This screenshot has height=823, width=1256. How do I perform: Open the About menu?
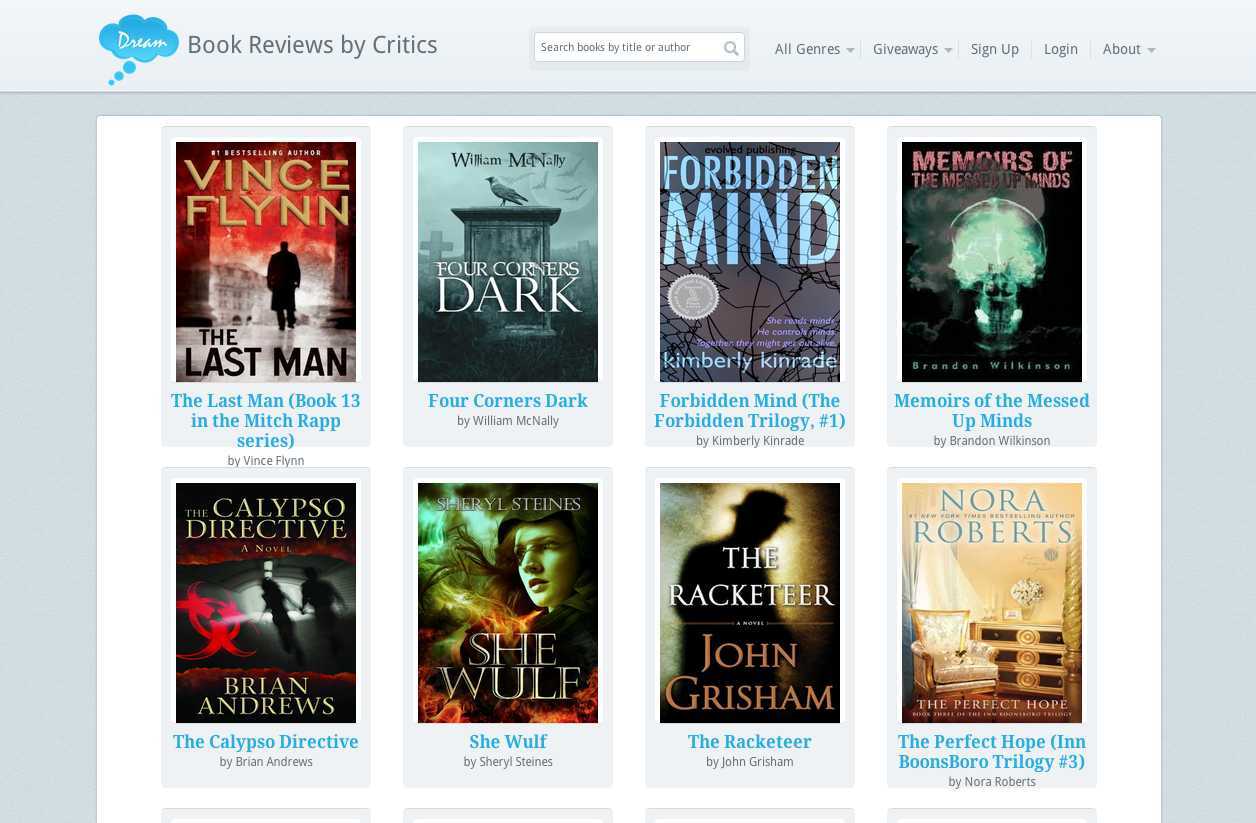click(x=1122, y=49)
